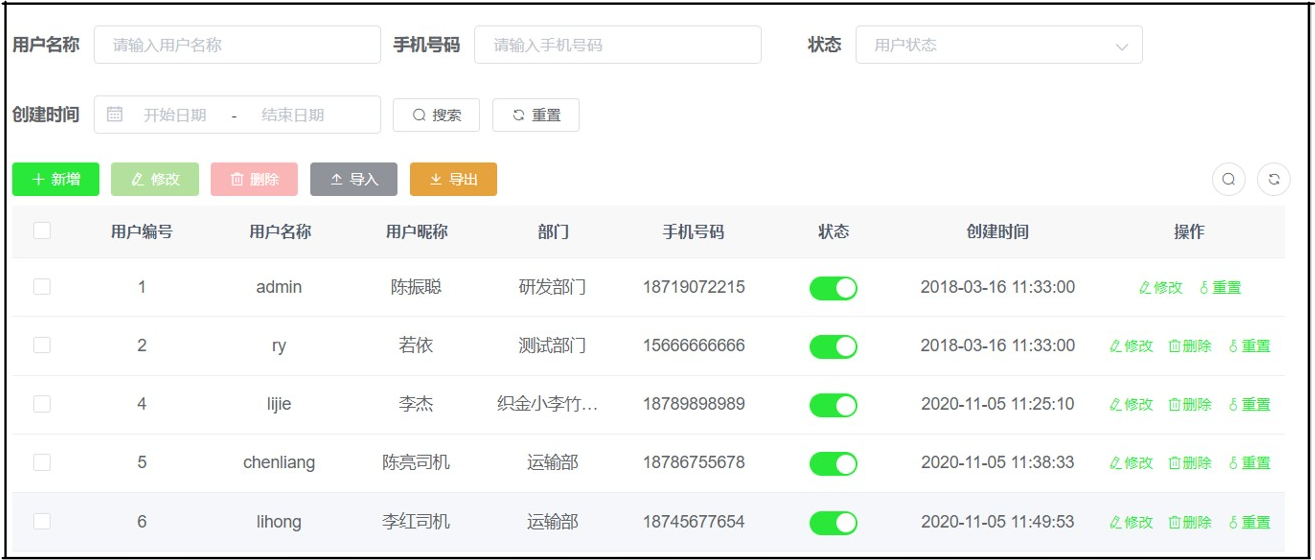This screenshot has width=1315, height=560.
Task: Click timestamp 2020-11-05 11:25:10
Action: pos(998,404)
